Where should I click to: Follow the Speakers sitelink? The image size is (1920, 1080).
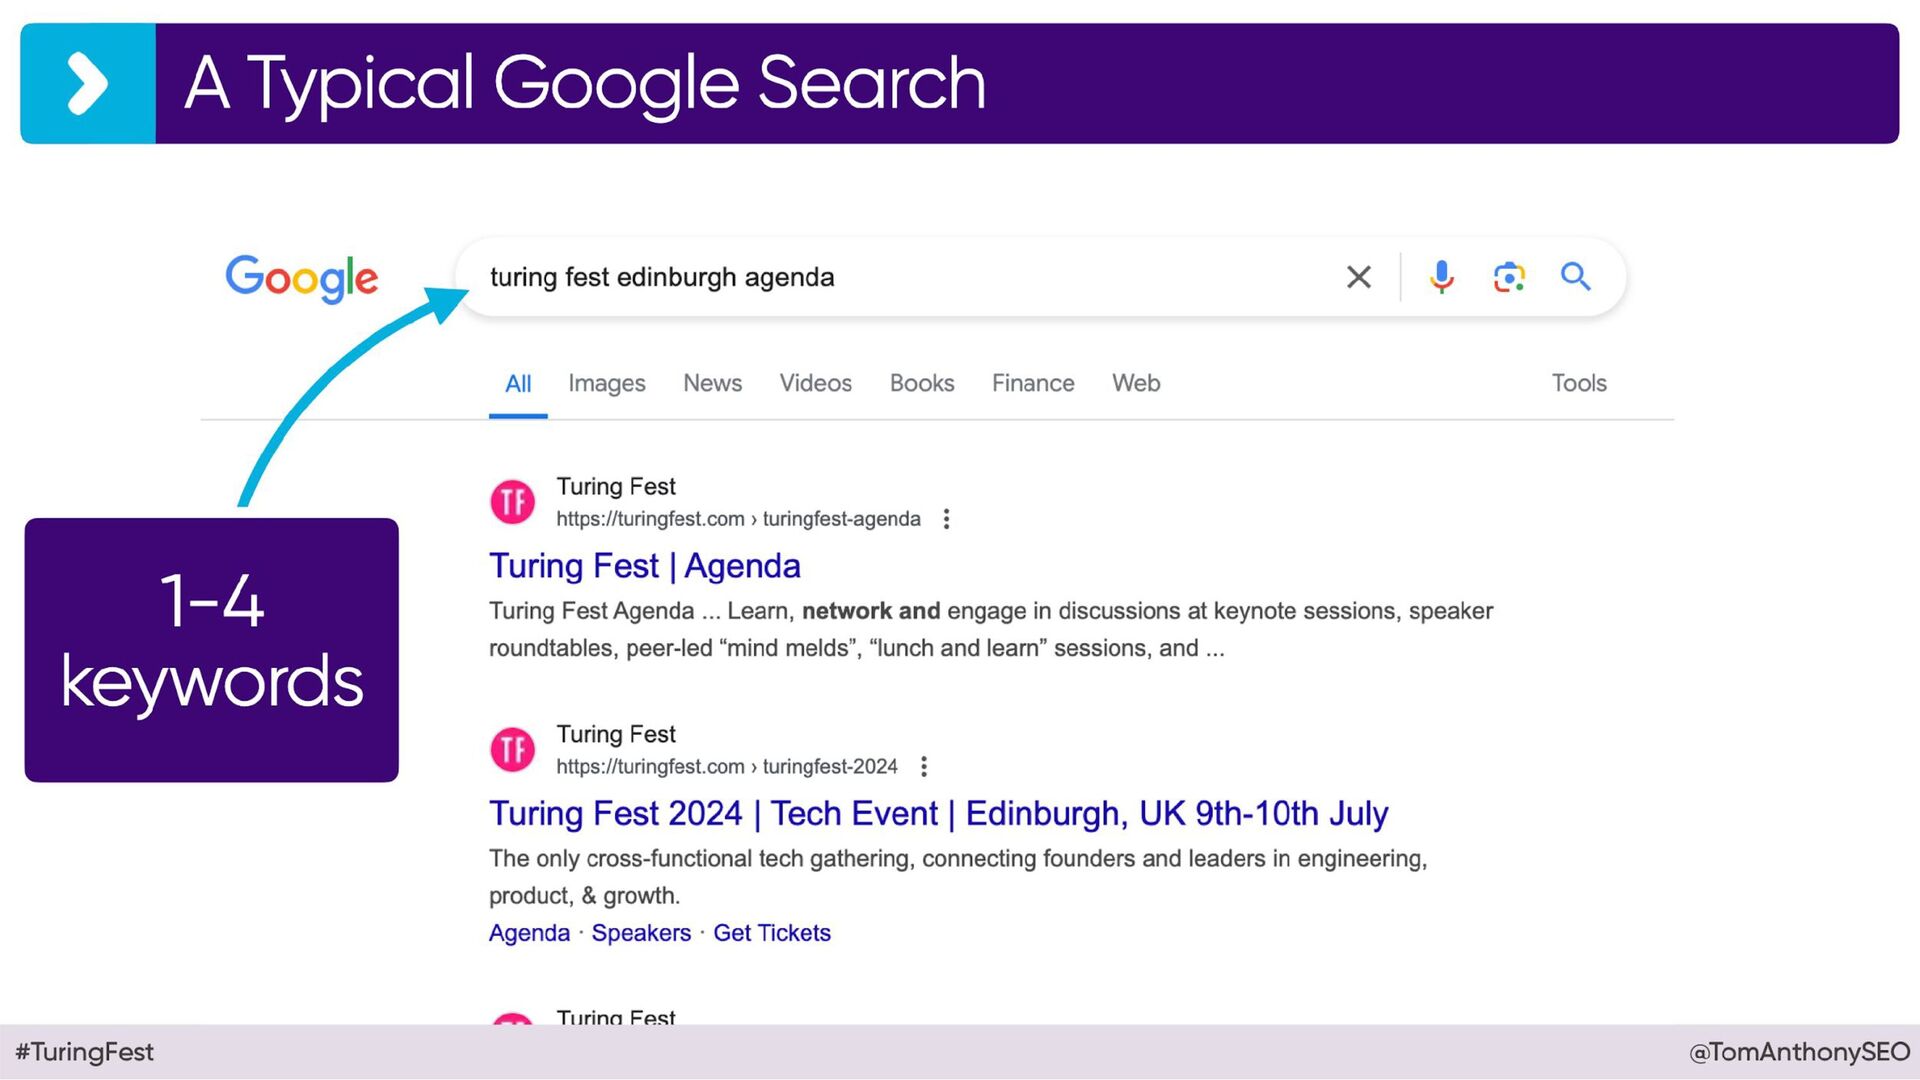click(641, 933)
